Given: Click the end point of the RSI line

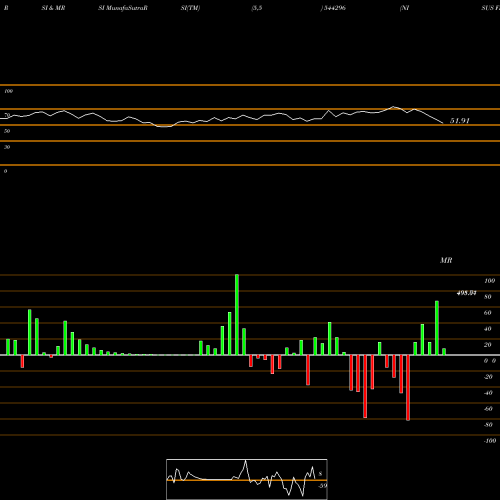Looking at the screenshot, I should tap(443, 123).
